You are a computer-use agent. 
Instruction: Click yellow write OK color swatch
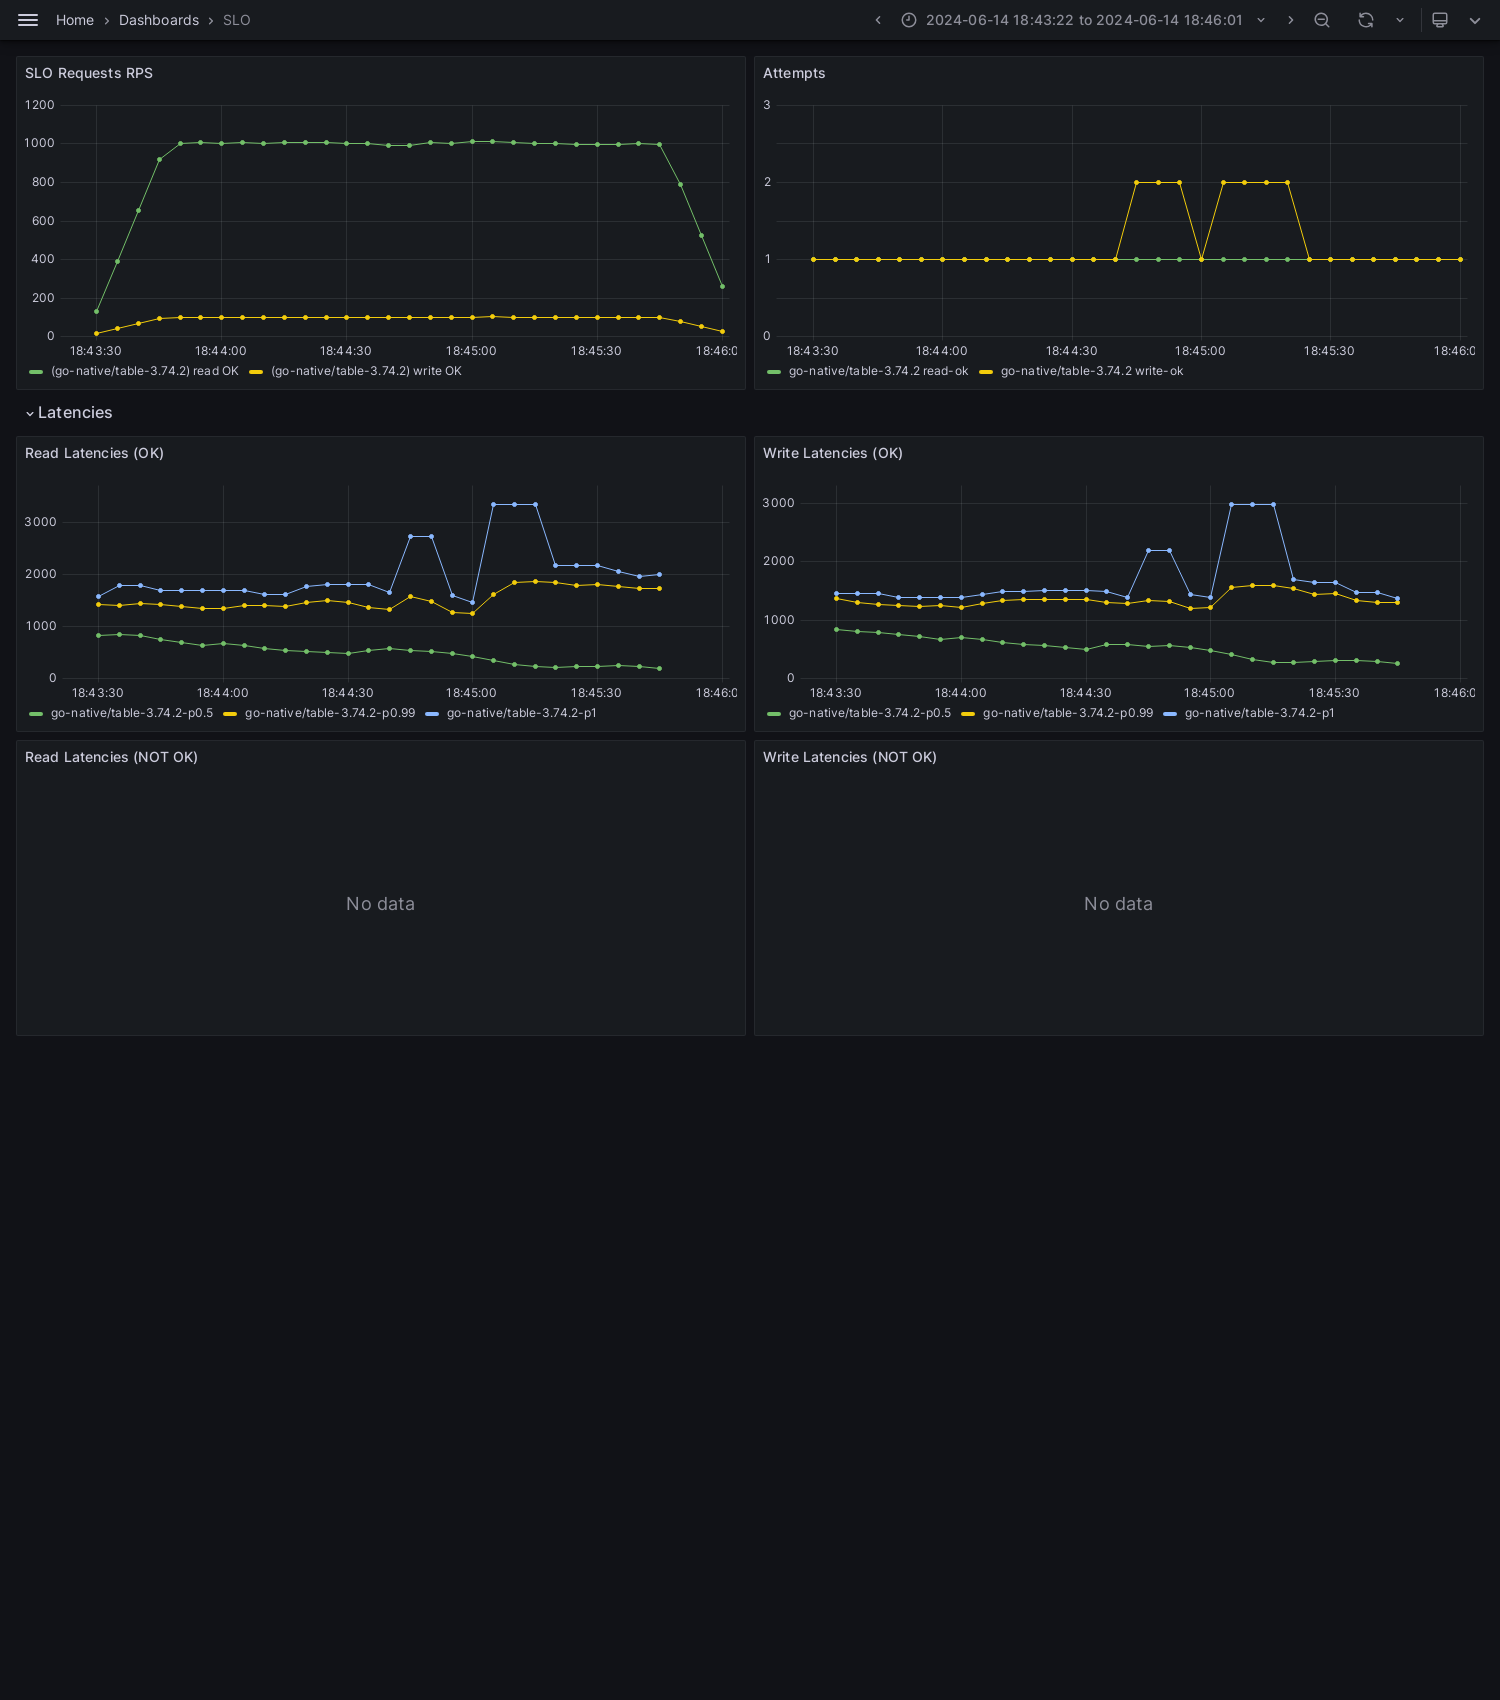coord(256,372)
